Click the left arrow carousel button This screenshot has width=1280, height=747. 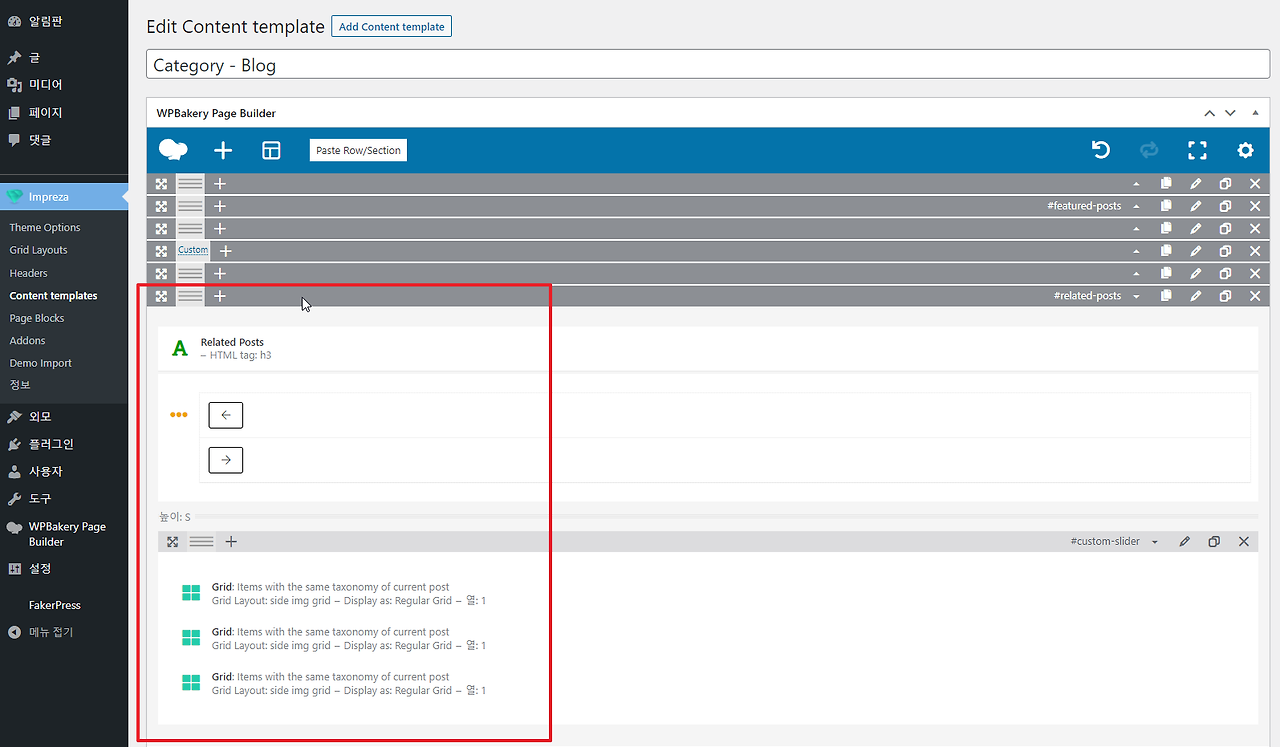(x=226, y=415)
